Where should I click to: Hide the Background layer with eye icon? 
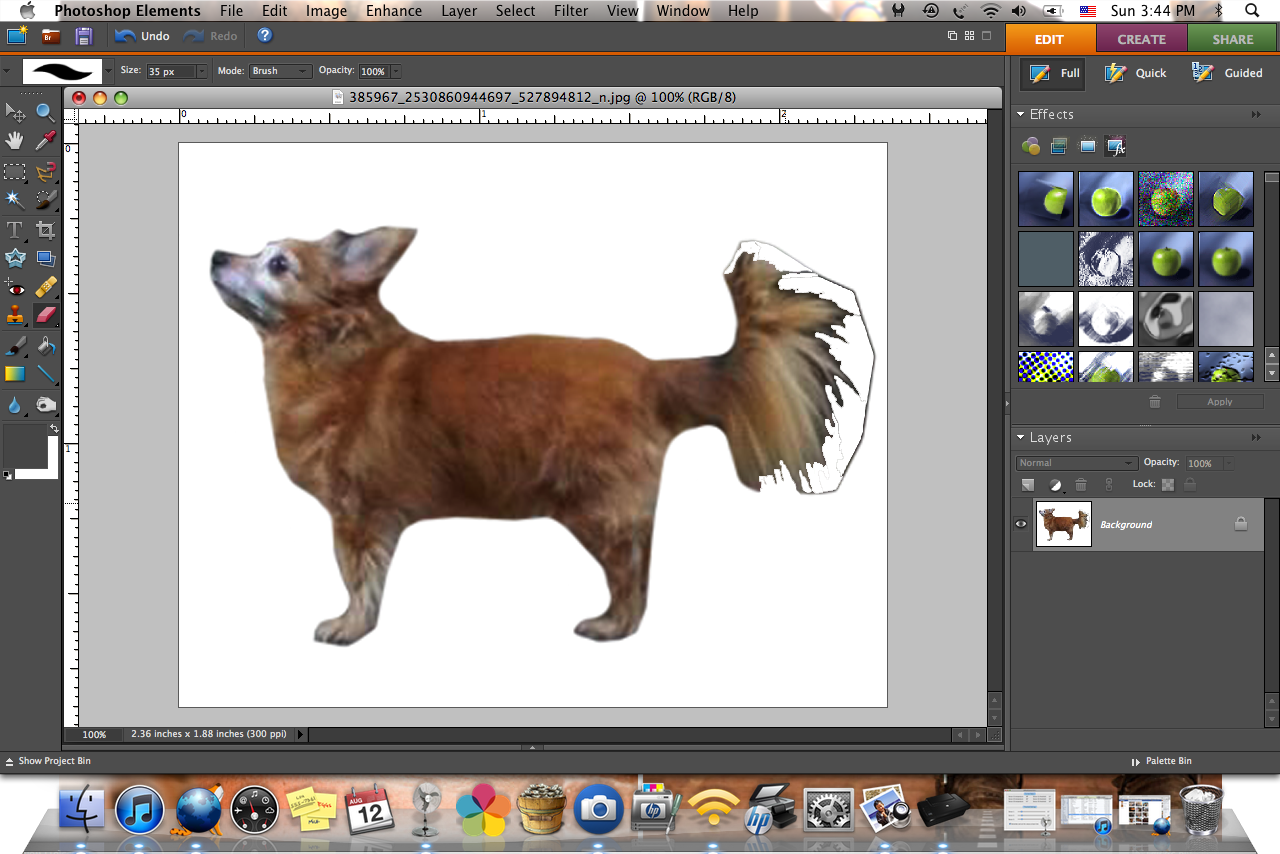coord(1021,523)
